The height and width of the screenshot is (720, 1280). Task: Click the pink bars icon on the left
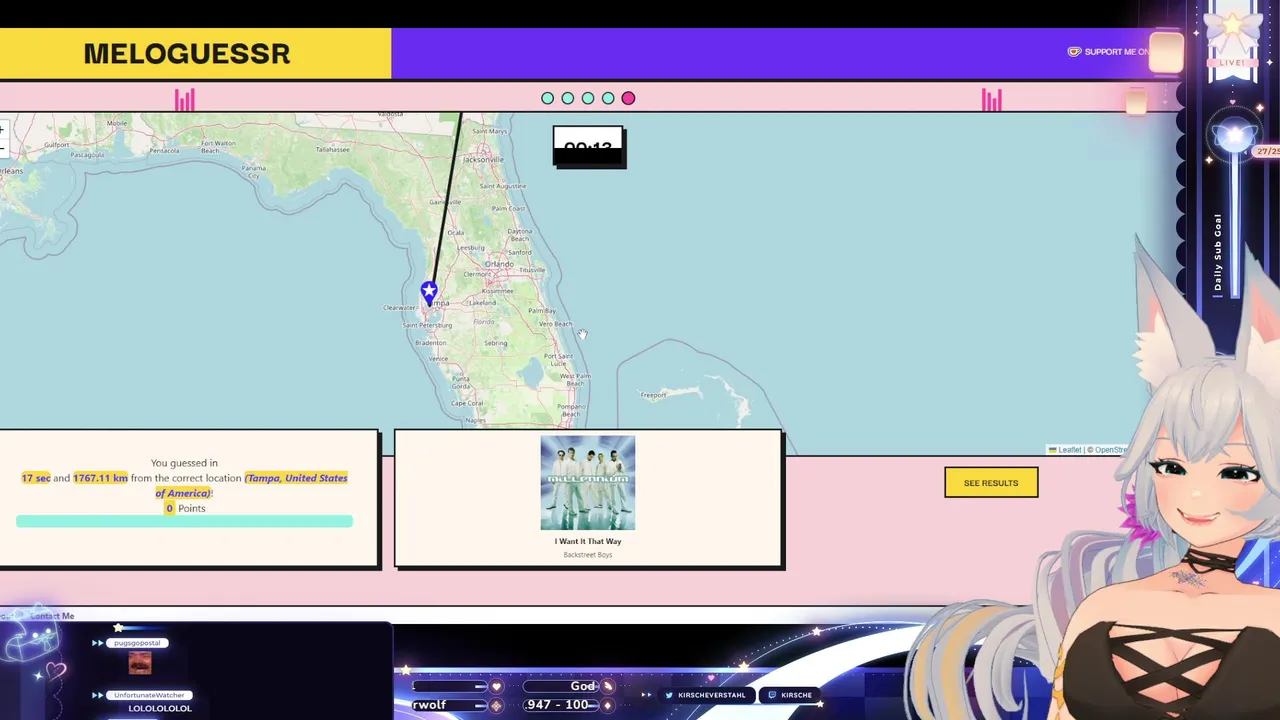pos(185,100)
